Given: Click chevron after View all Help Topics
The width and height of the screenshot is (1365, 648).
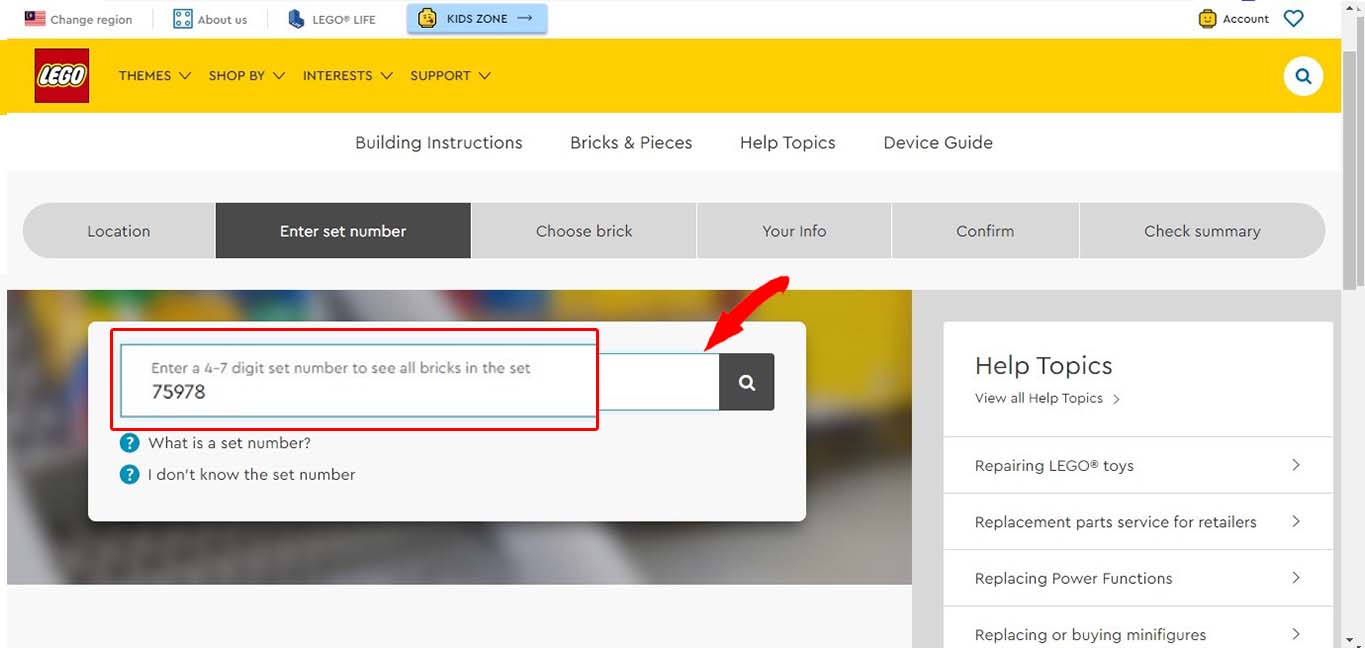Looking at the screenshot, I should pos(1116,399).
